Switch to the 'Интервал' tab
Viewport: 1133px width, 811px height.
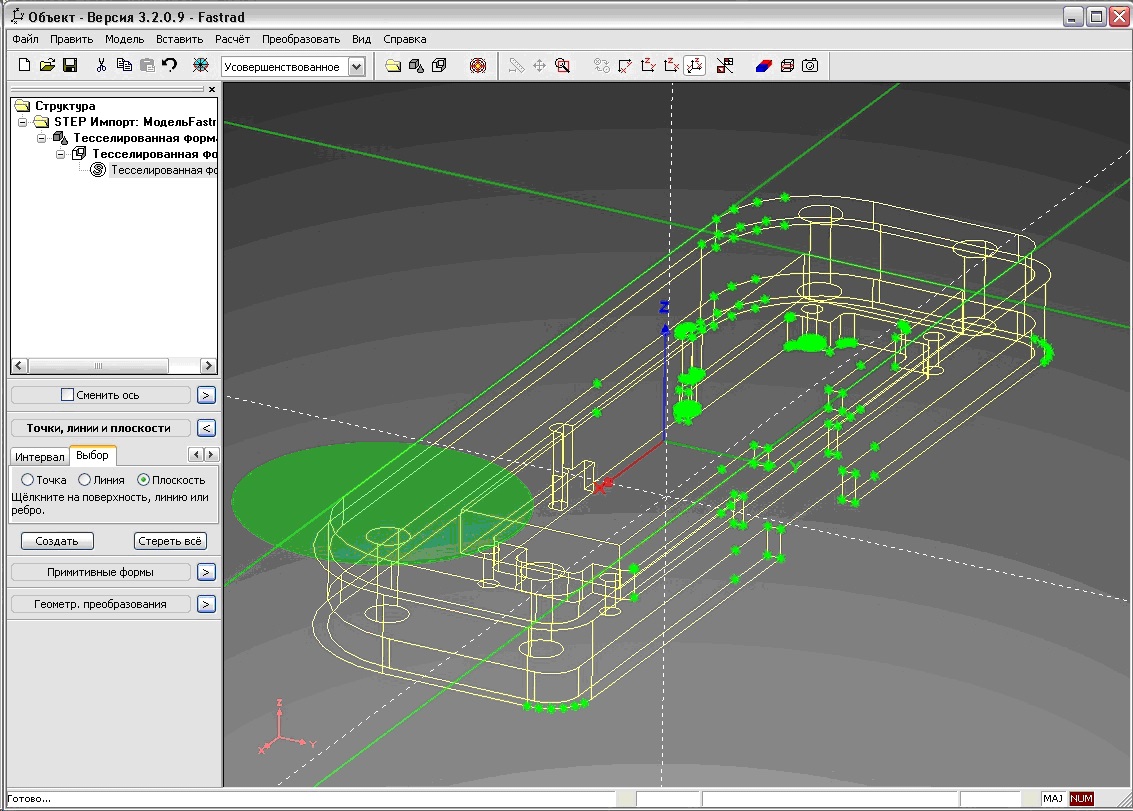coord(40,457)
